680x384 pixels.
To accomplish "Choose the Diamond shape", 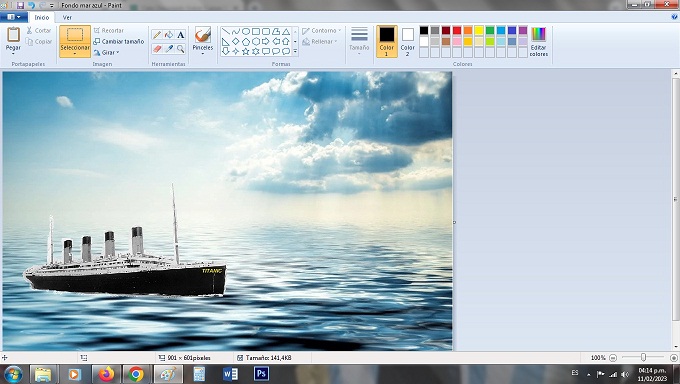I will (235, 41).
